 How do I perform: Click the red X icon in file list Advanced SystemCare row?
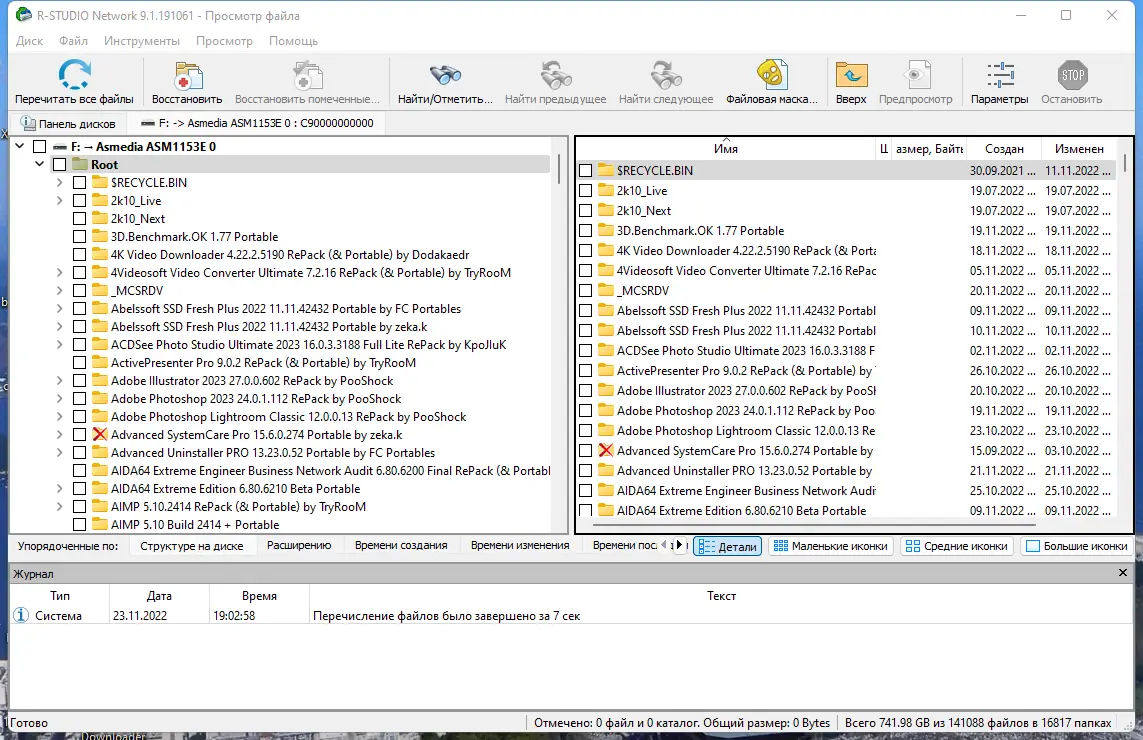coord(606,451)
